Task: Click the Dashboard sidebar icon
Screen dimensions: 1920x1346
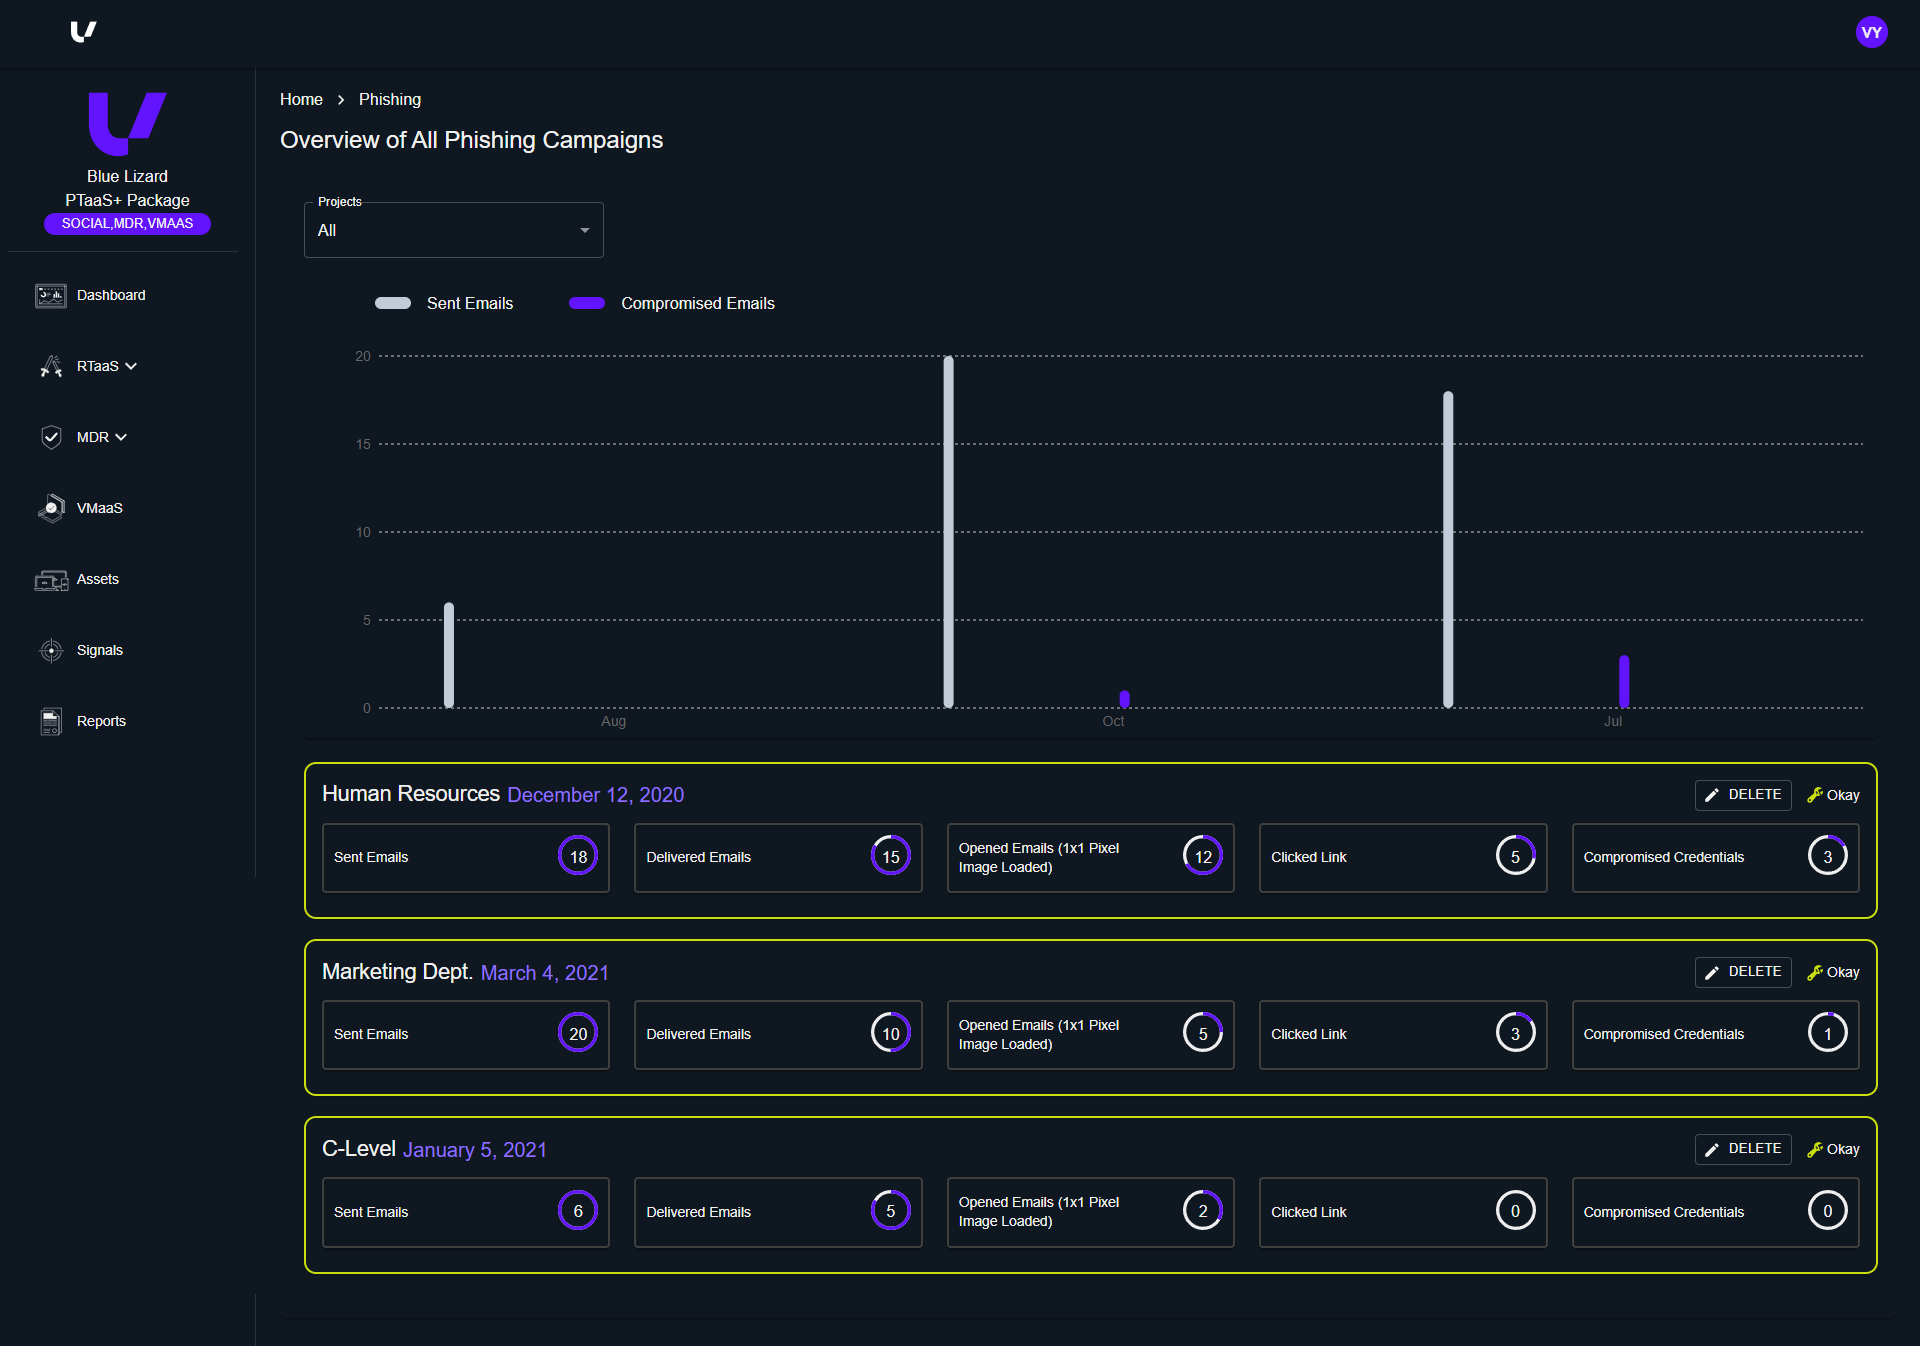Action: (x=50, y=295)
